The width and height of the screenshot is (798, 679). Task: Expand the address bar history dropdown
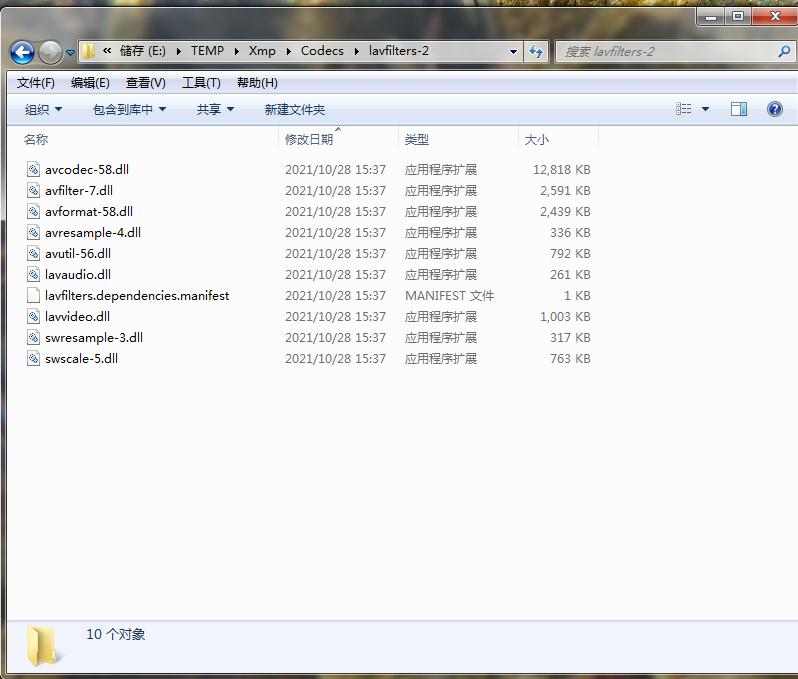(513, 51)
